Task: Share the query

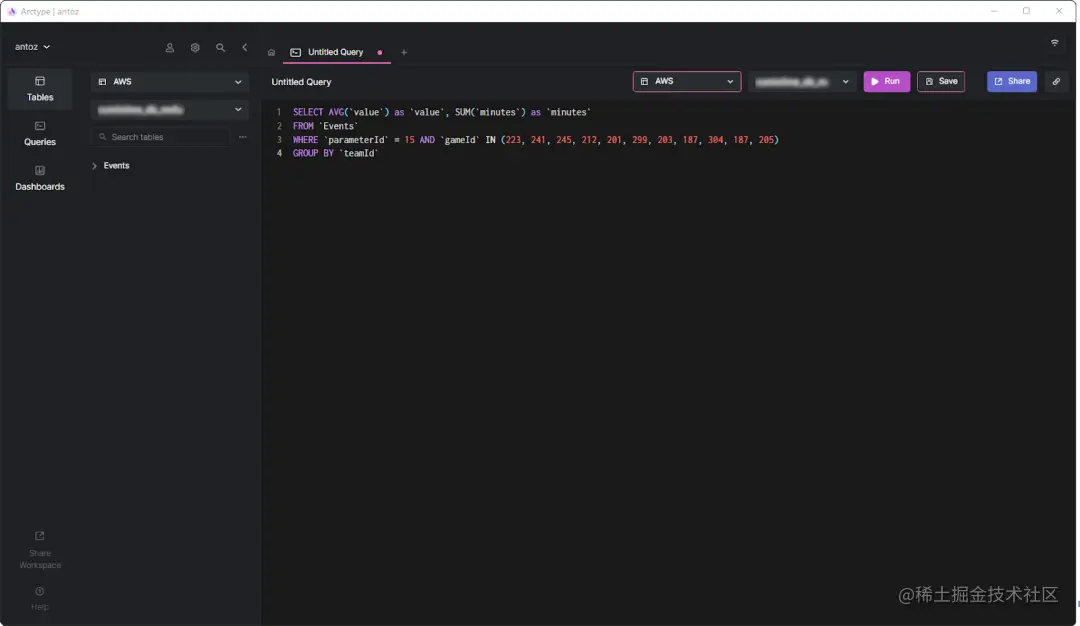Action: click(x=1012, y=81)
